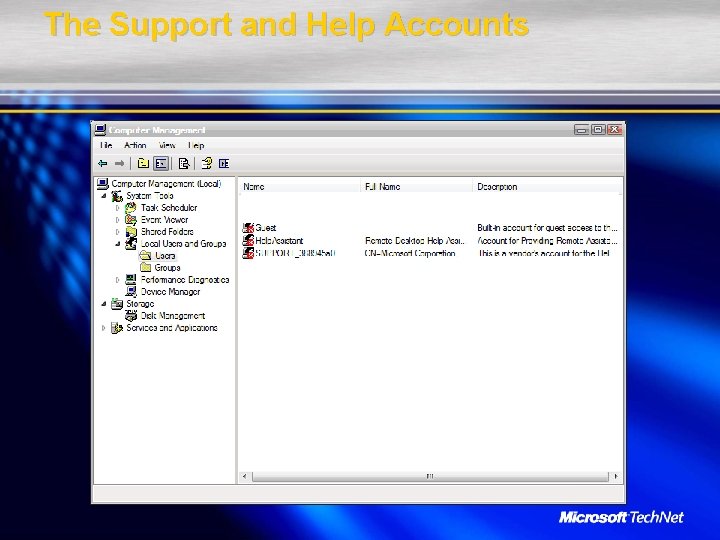
Task: Select the SUPPORT_388945a0 account name
Action: tap(295, 253)
